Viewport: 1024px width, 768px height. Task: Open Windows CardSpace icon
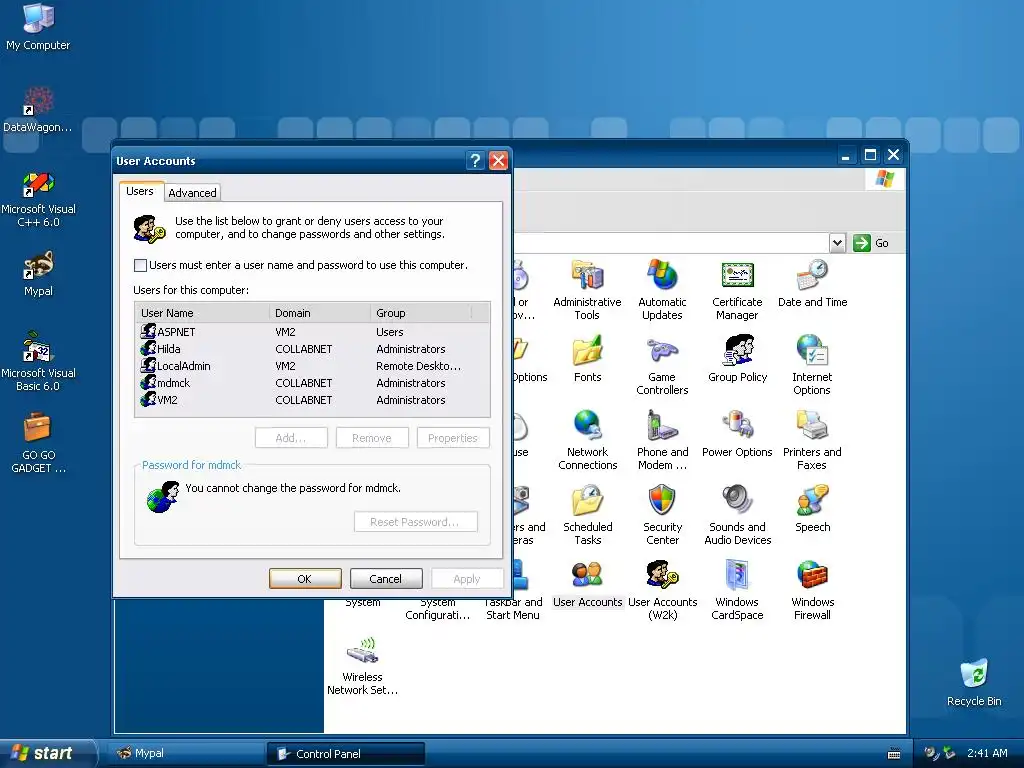point(737,590)
